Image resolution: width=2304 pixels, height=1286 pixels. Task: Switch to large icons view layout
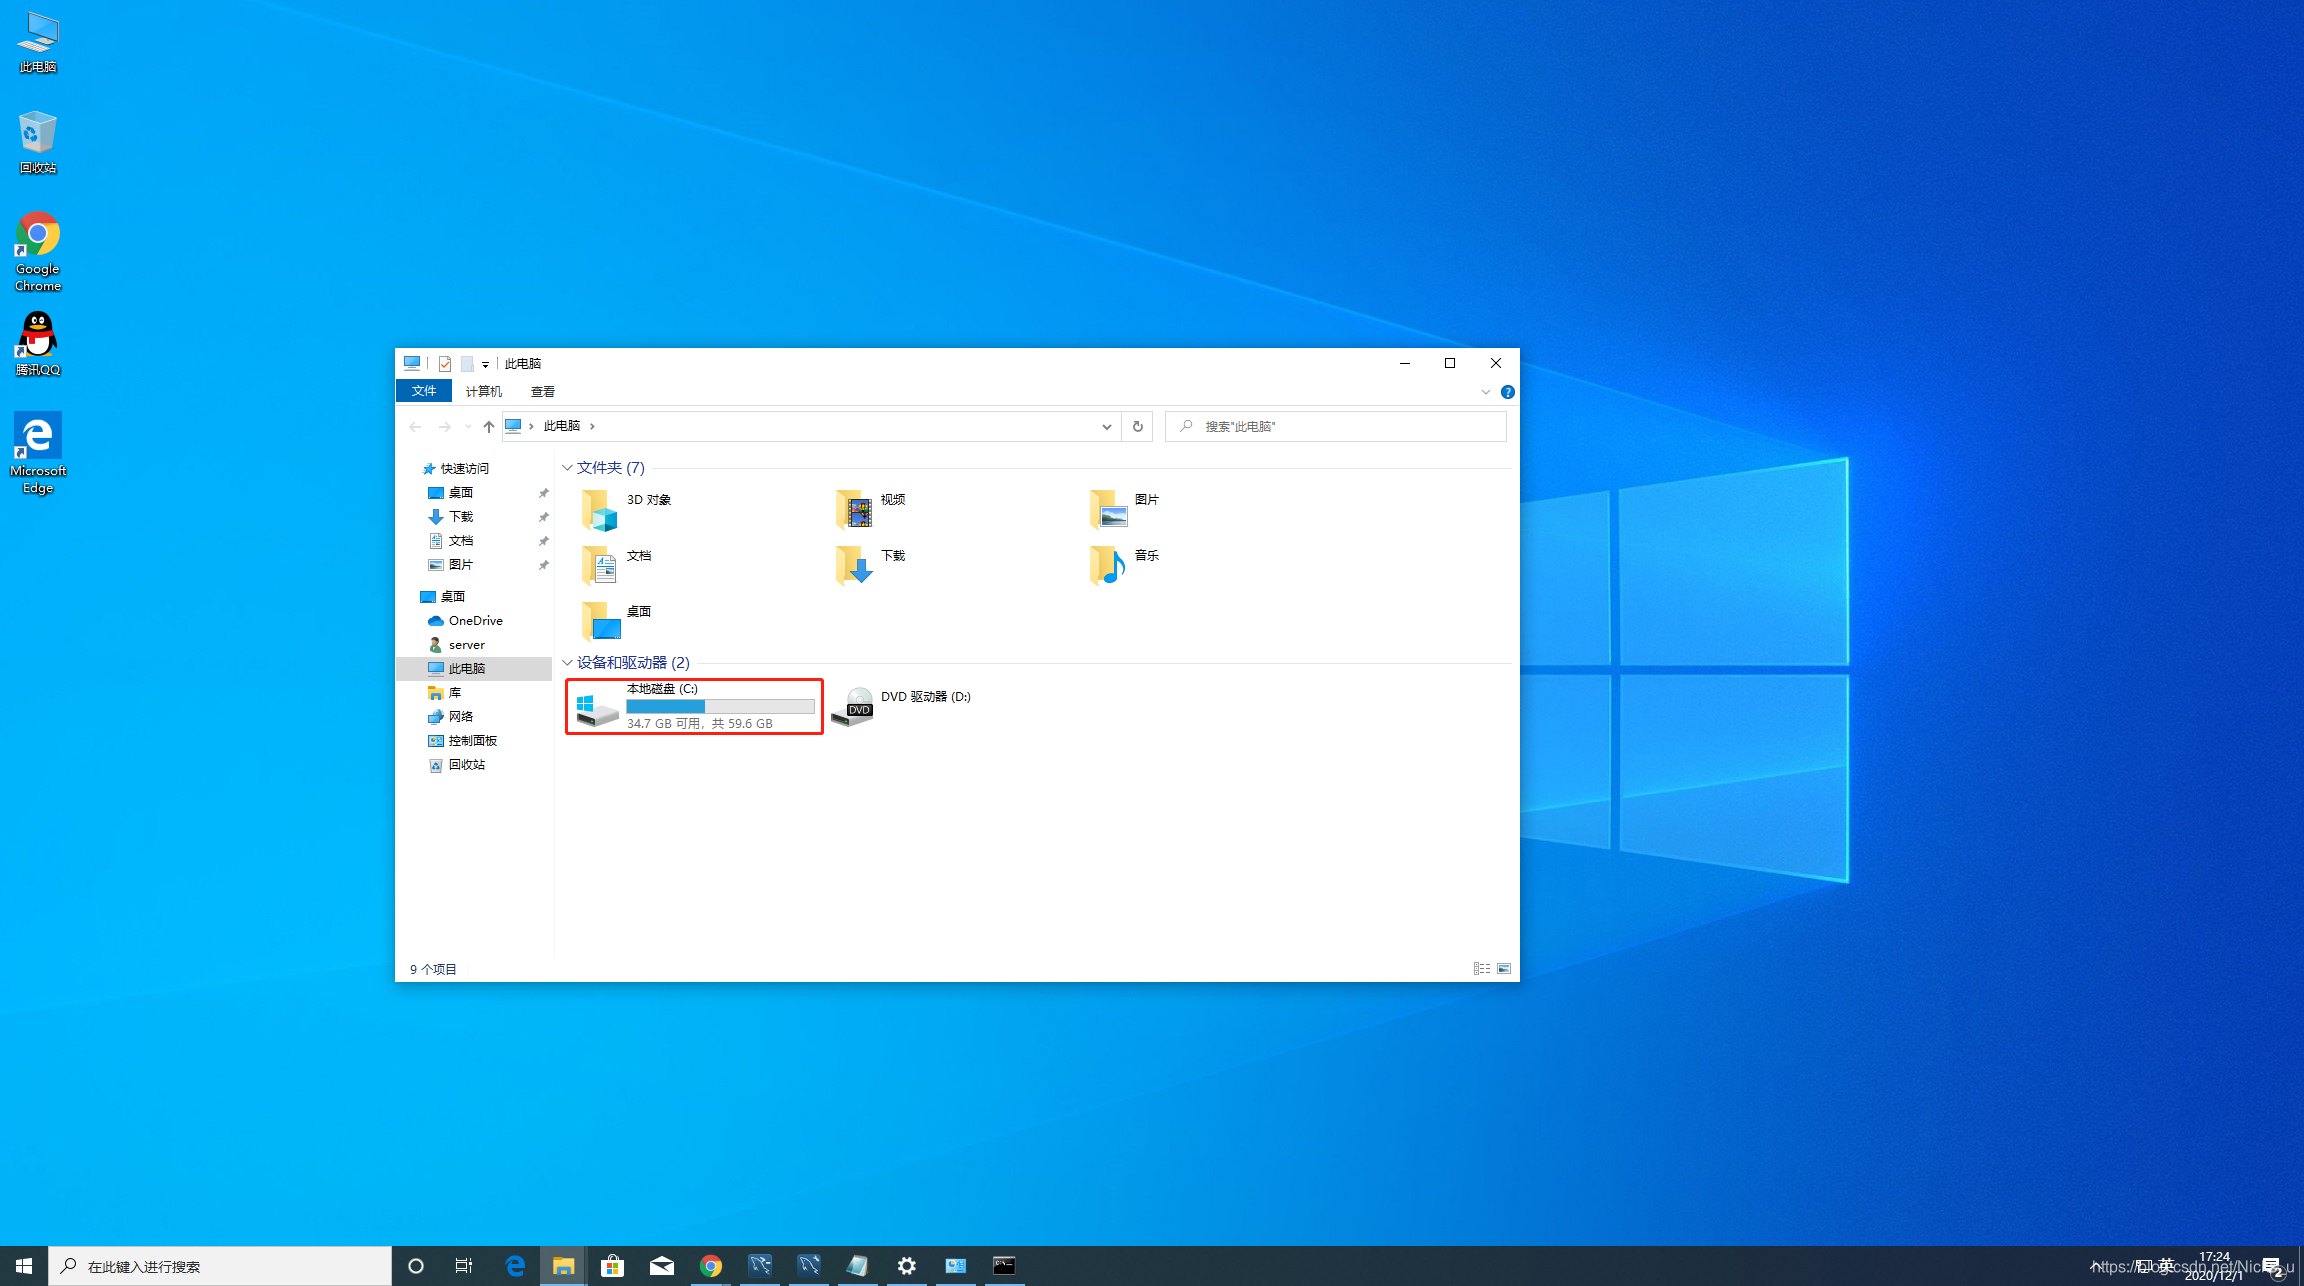tap(1504, 969)
